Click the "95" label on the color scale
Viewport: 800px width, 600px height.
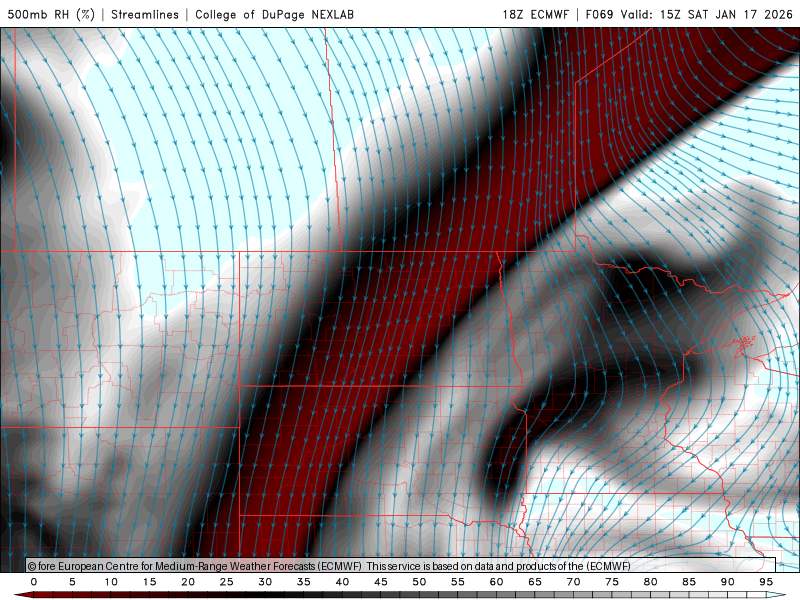(x=766, y=582)
